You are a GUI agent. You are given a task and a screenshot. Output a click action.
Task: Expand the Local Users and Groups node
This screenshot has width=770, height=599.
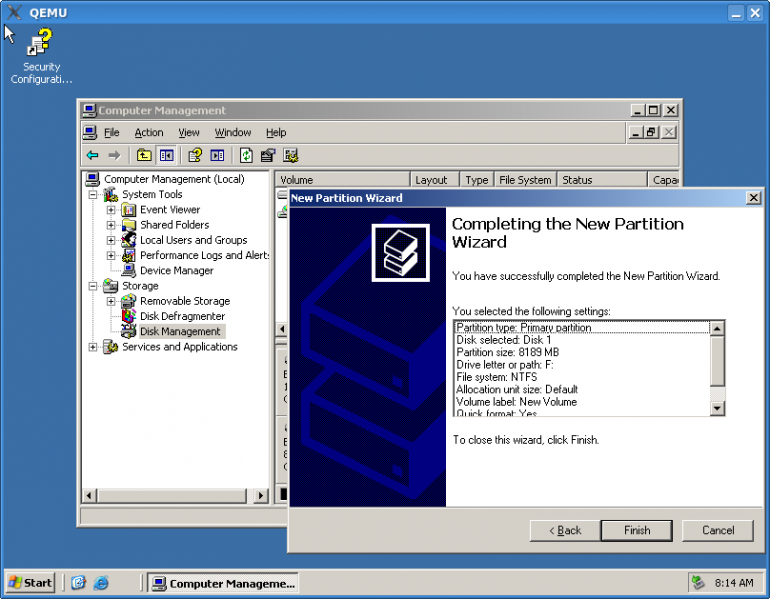click(x=111, y=240)
